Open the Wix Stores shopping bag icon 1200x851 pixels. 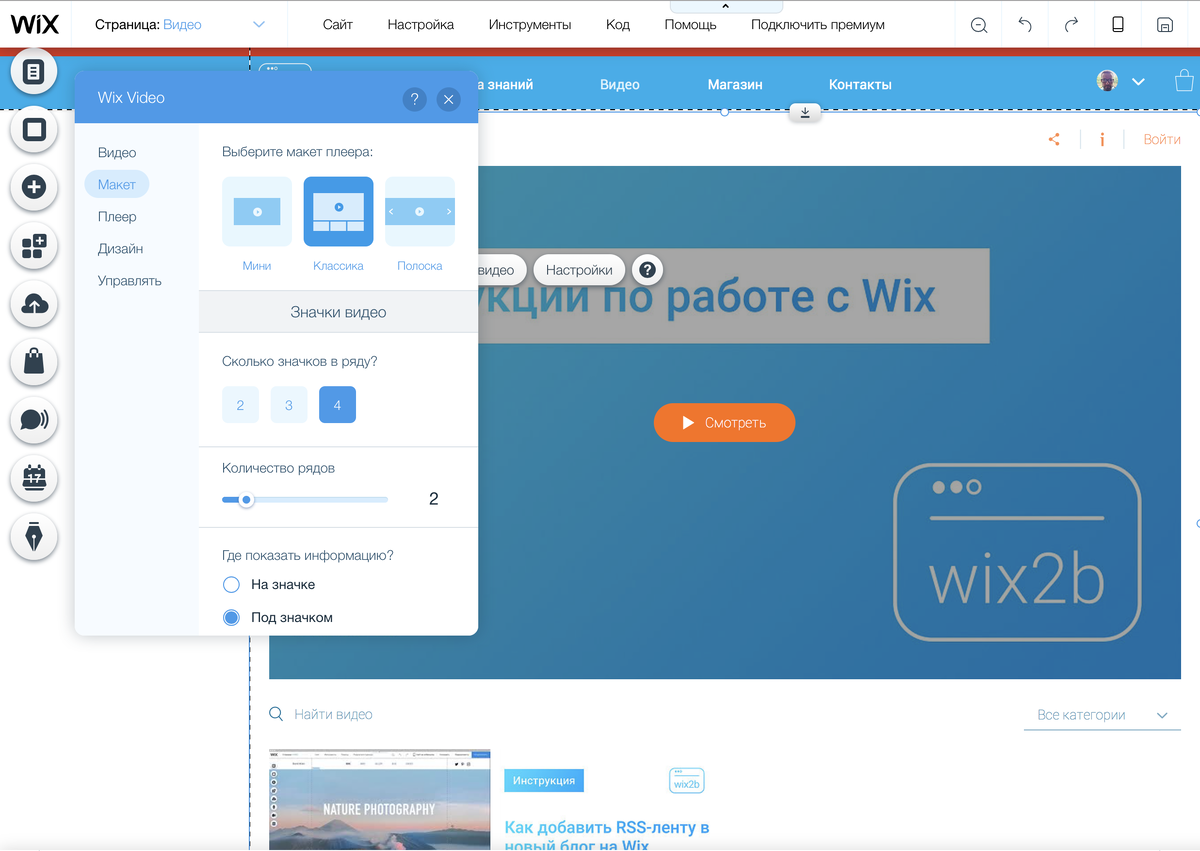pos(34,362)
